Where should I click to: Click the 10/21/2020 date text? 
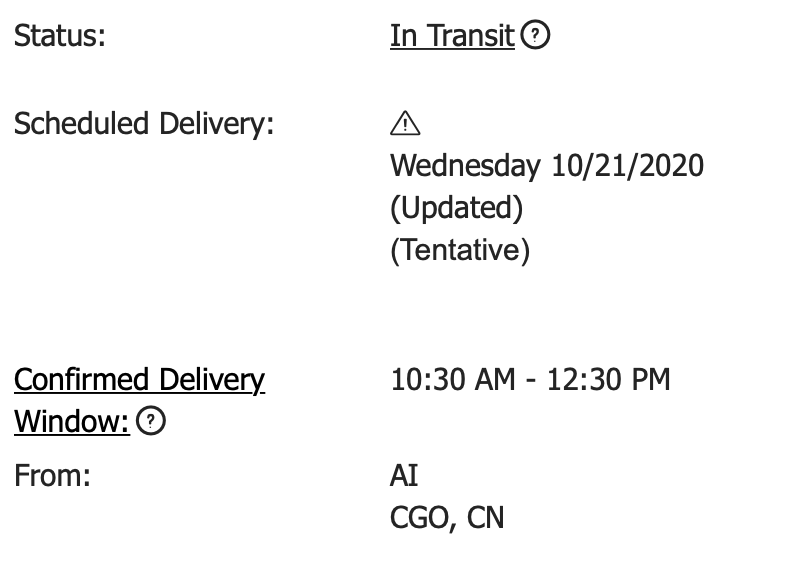click(x=627, y=166)
